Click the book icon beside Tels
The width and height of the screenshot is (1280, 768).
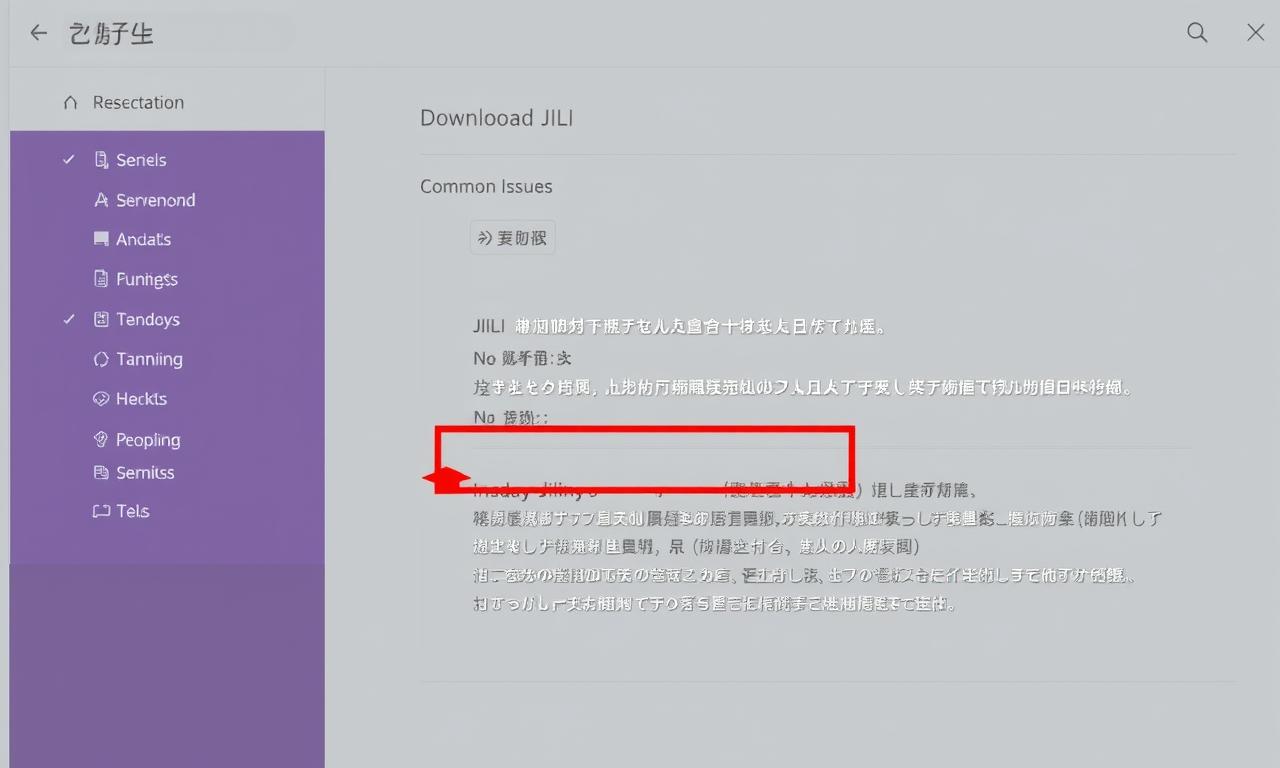(100, 511)
